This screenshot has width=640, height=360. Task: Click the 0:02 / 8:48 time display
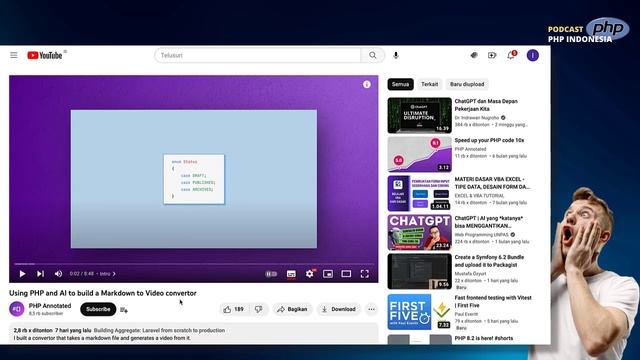pyautogui.click(x=82, y=273)
